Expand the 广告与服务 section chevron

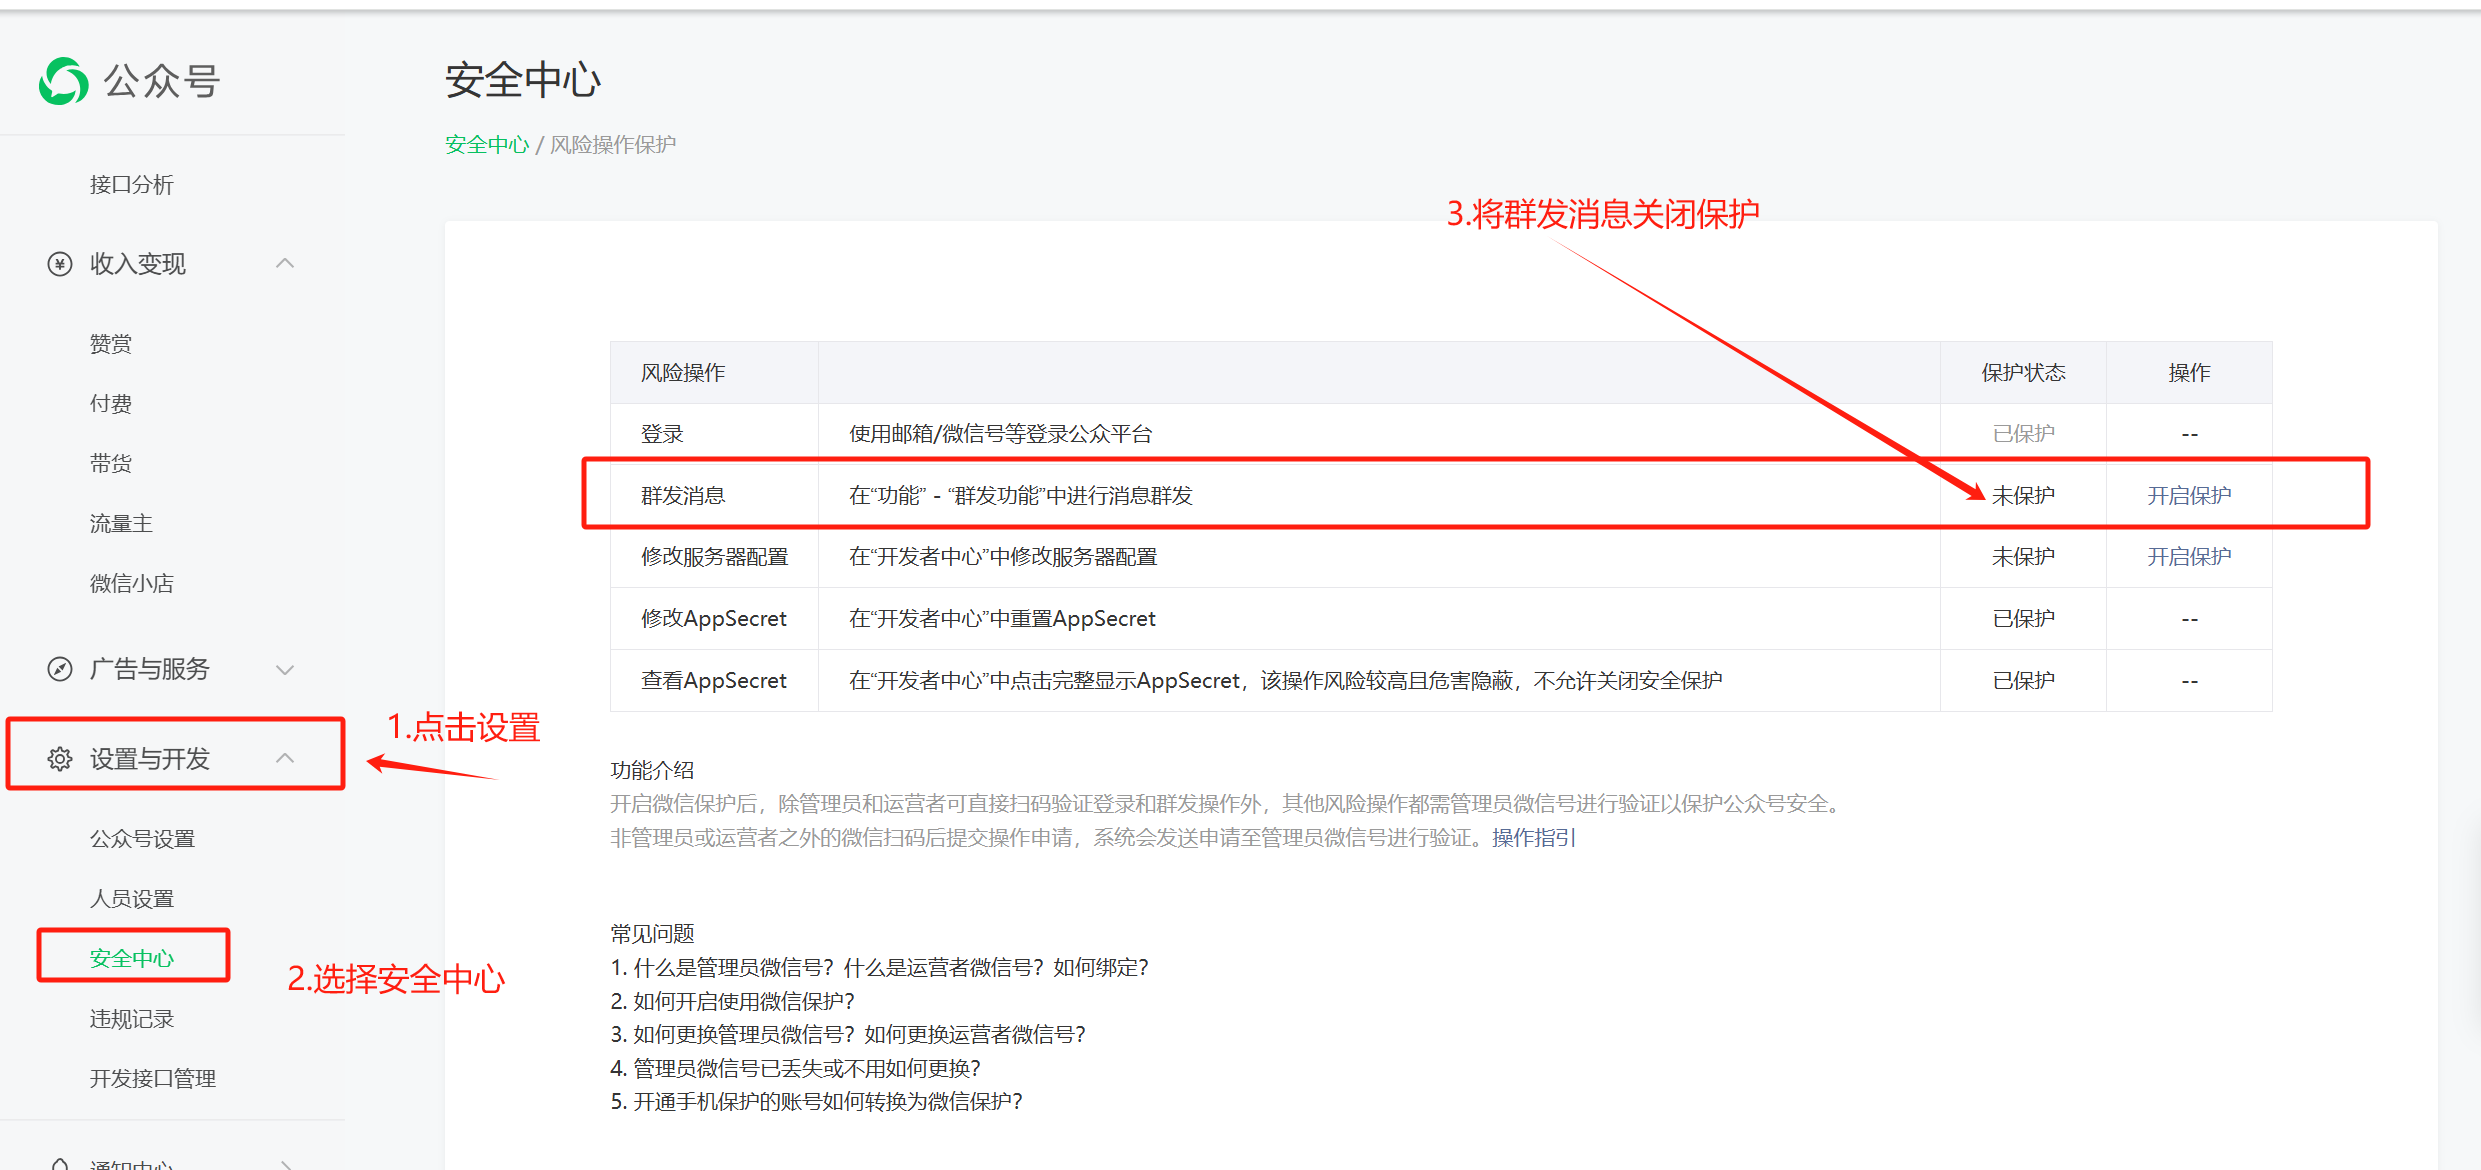click(x=285, y=669)
